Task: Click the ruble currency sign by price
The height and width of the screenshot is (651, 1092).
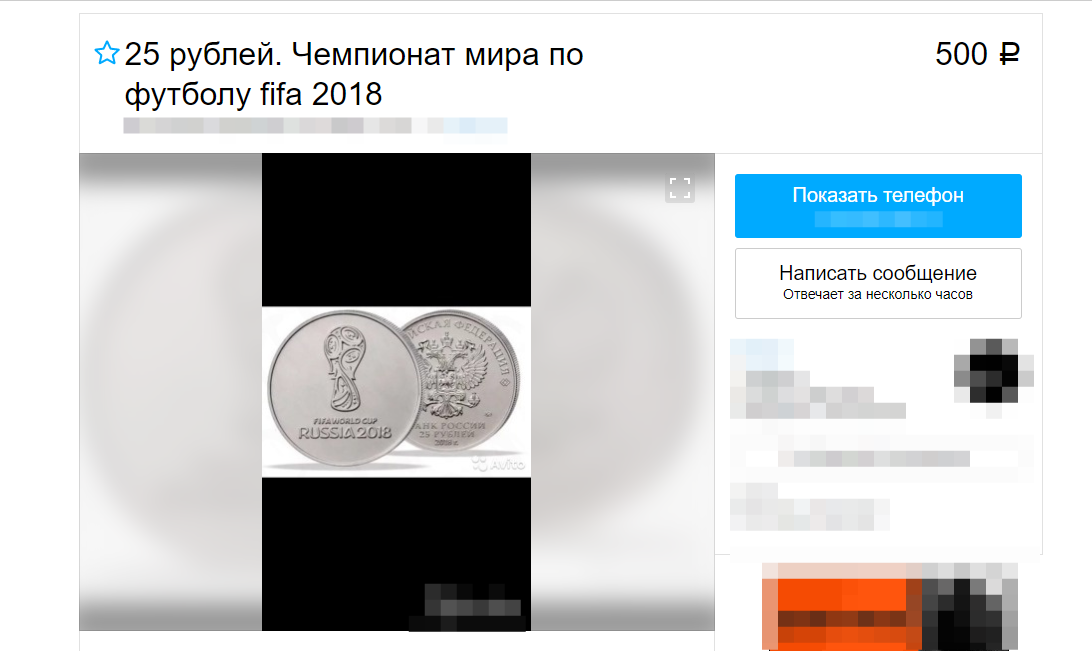Action: click(1009, 54)
